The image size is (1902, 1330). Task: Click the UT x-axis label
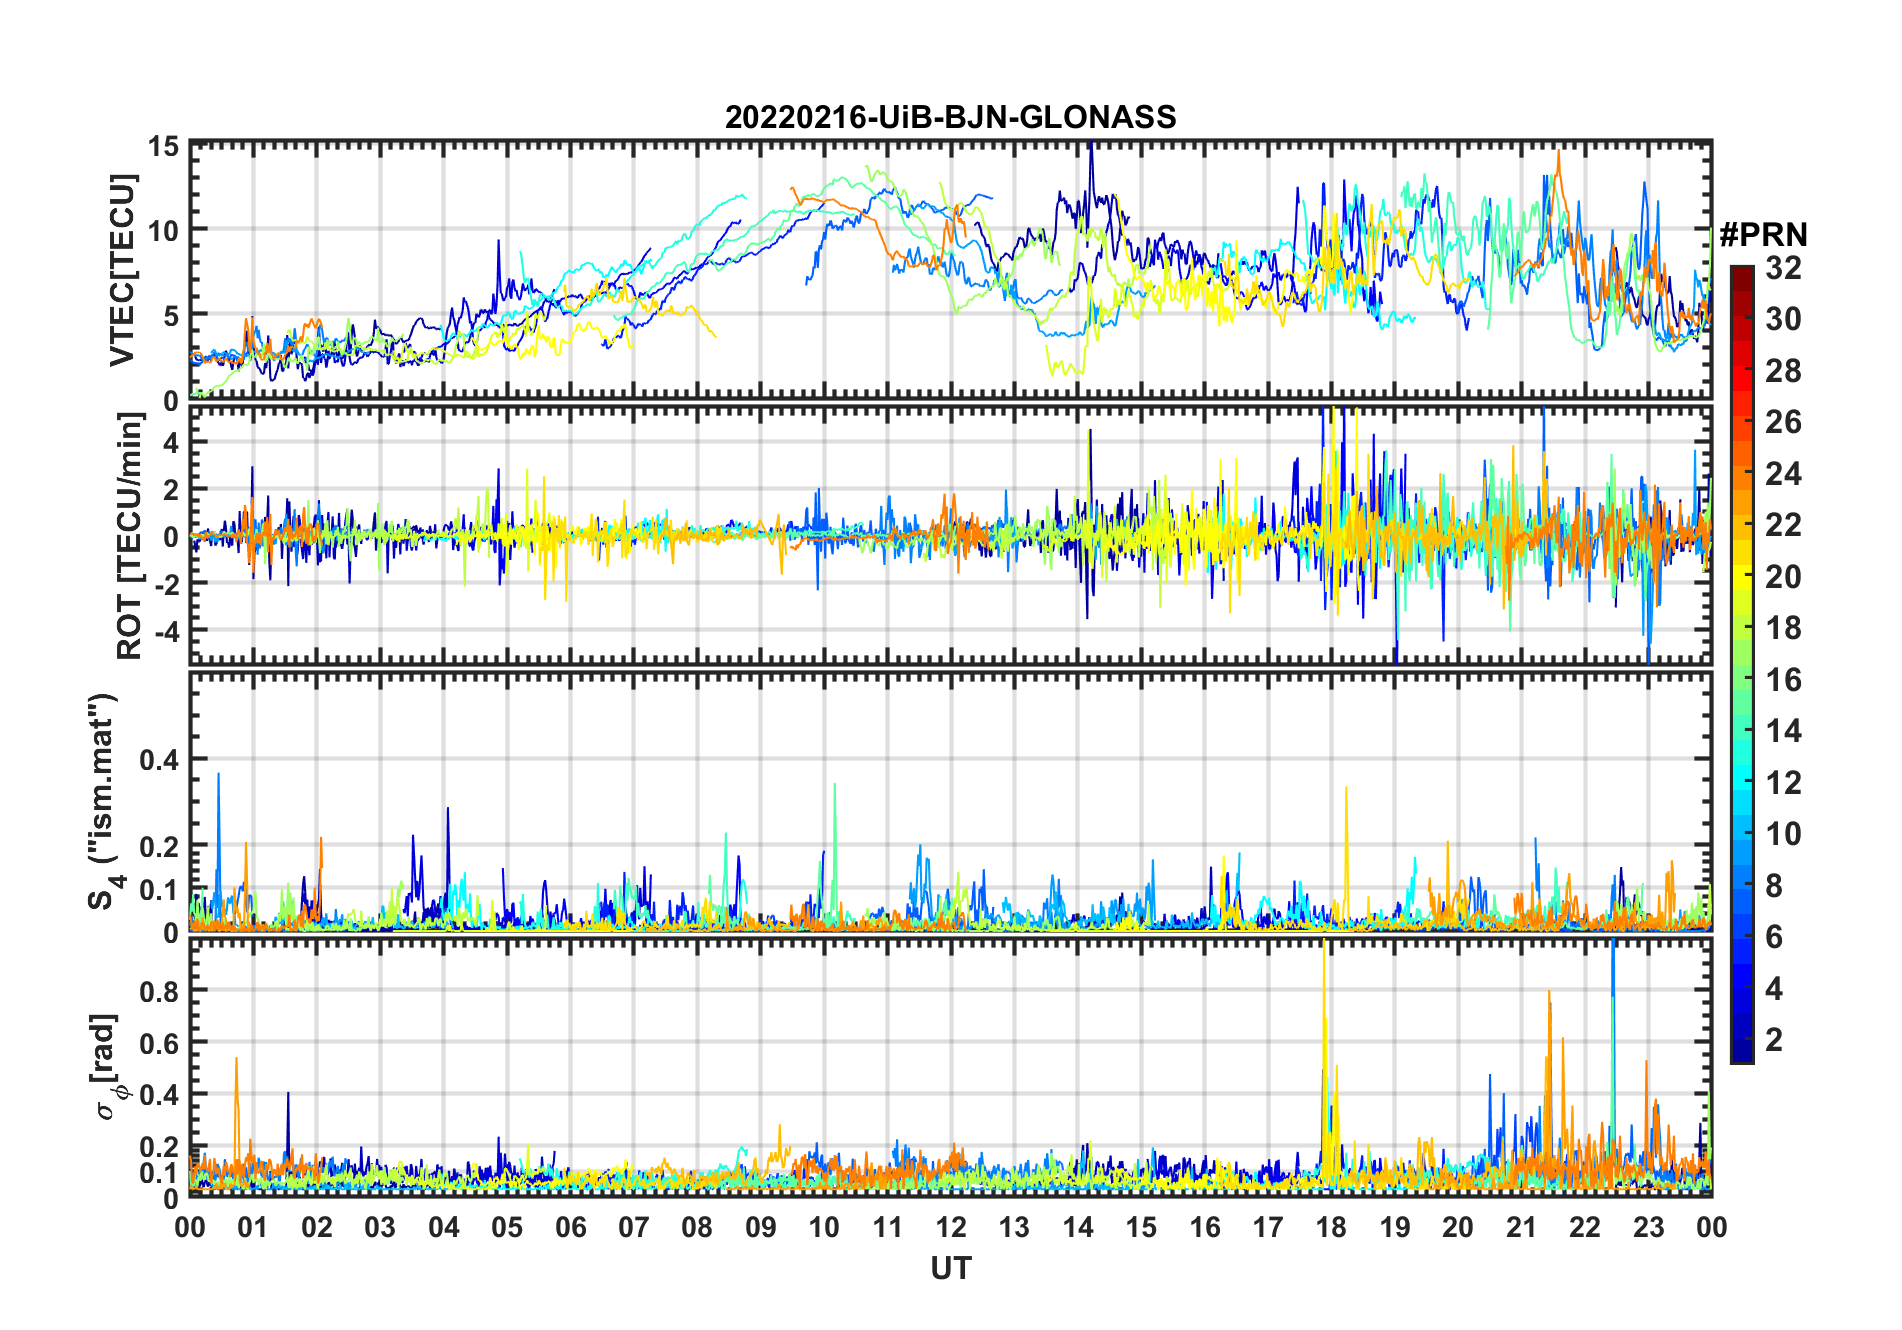(950, 1268)
